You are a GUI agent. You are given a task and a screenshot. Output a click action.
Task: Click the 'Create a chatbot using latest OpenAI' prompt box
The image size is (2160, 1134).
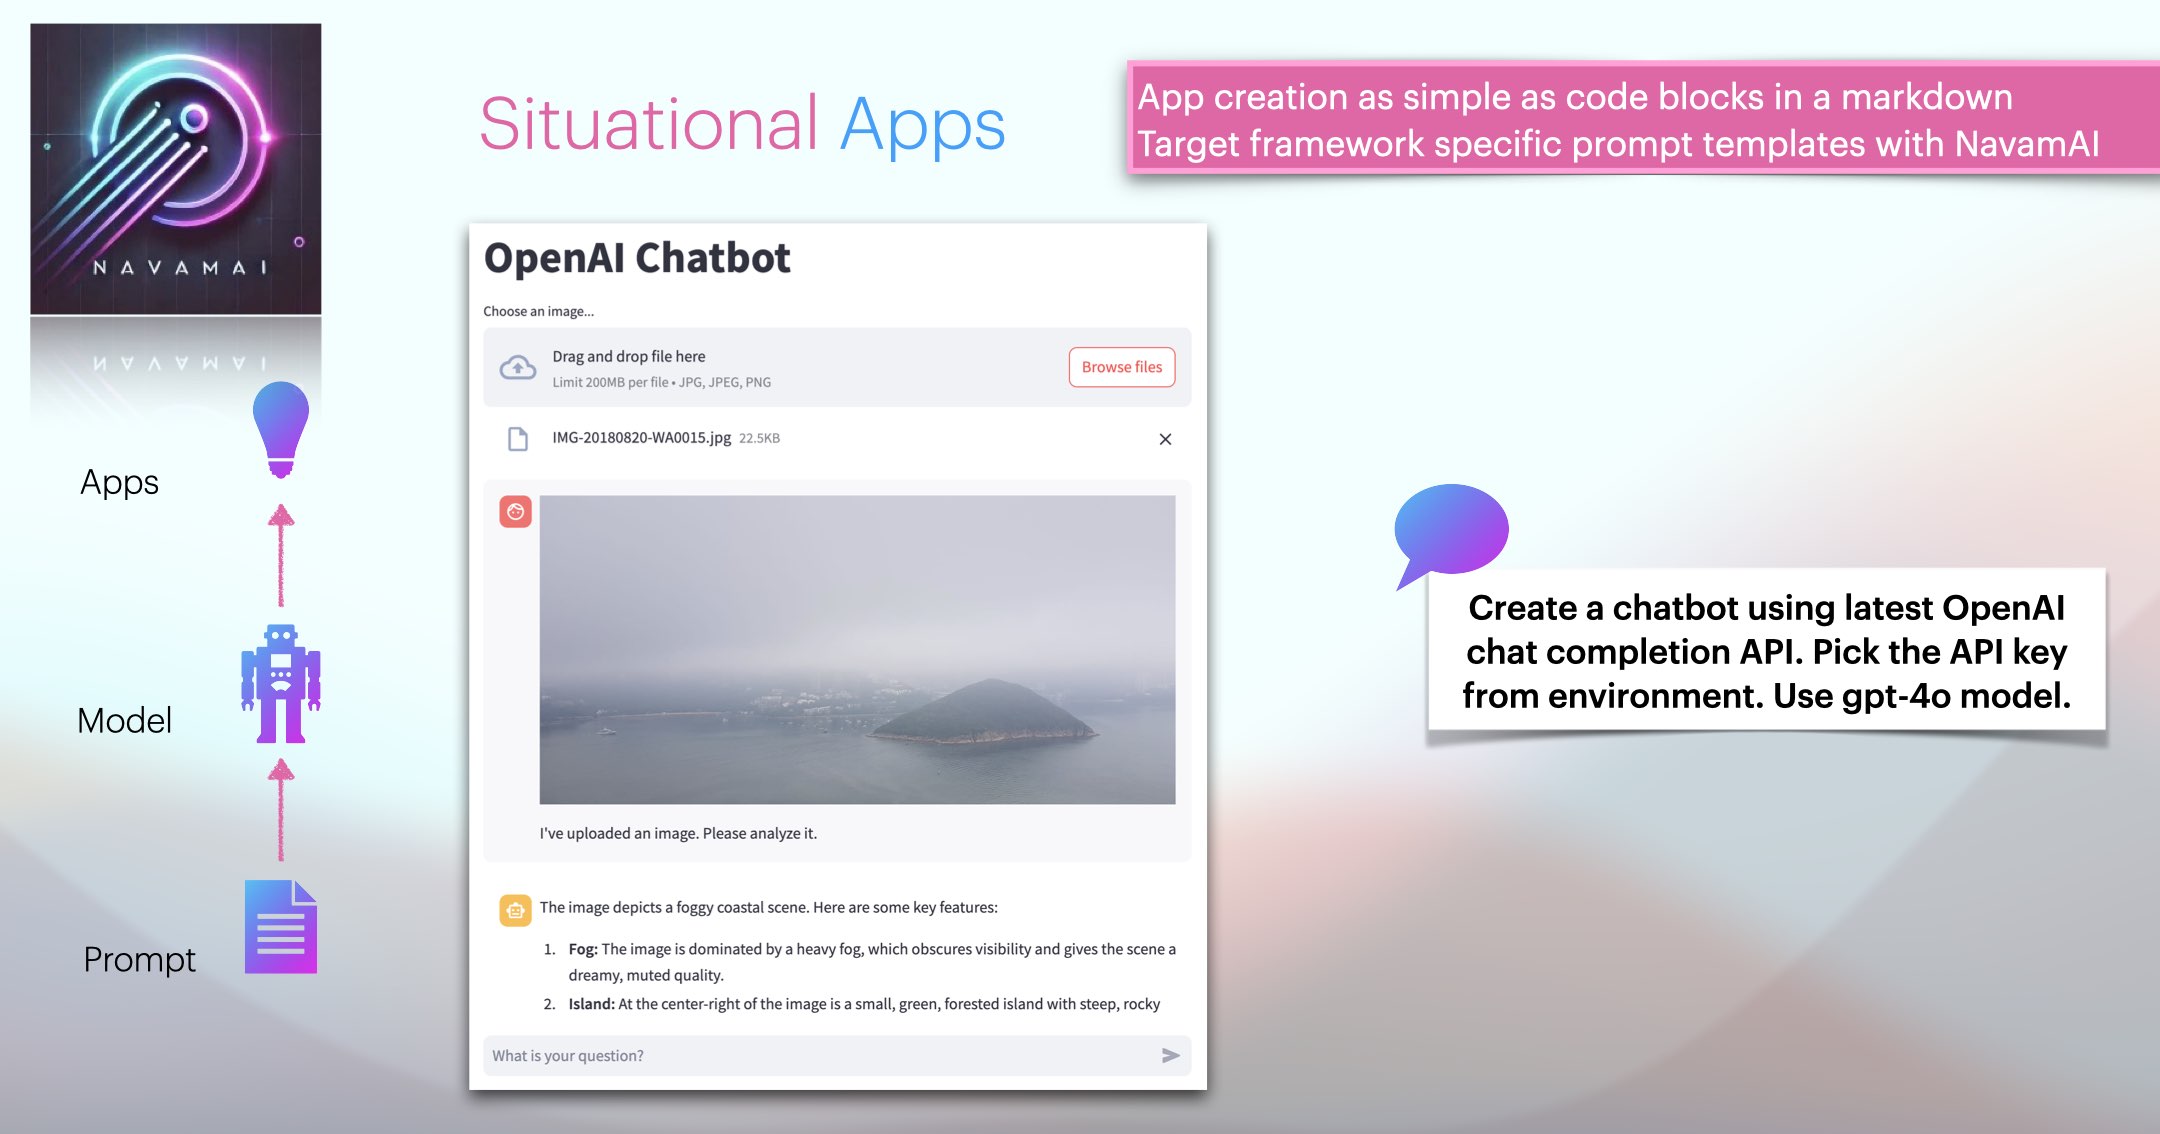click(1767, 651)
